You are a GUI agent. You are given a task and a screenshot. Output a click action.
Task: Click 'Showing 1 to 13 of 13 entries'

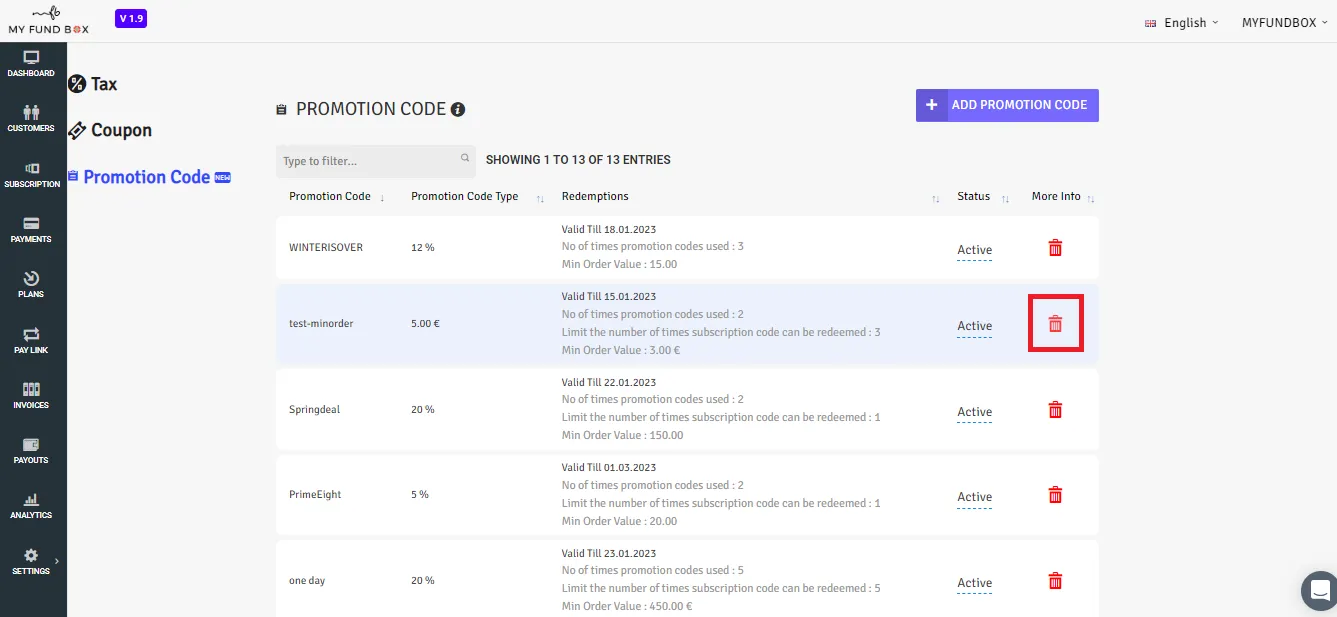(x=578, y=160)
